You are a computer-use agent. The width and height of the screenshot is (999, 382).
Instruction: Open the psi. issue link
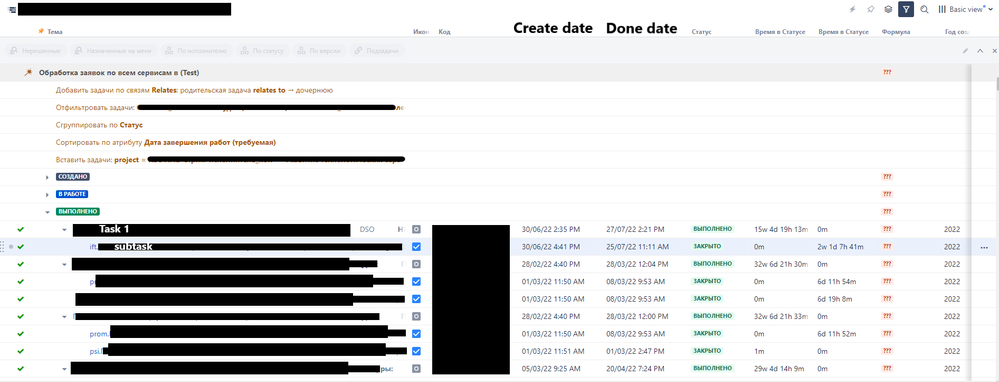(96, 351)
